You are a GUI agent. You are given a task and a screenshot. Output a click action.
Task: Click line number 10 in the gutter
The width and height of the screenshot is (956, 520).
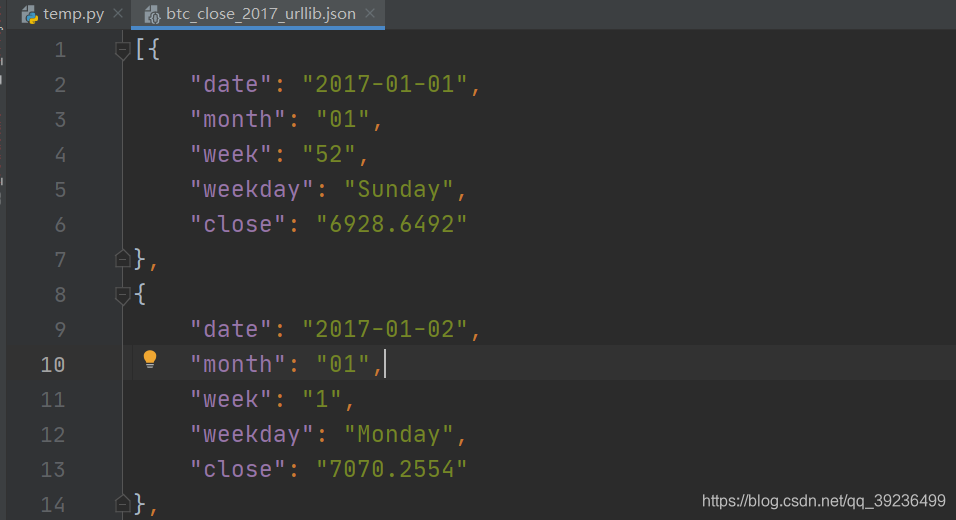(53, 364)
